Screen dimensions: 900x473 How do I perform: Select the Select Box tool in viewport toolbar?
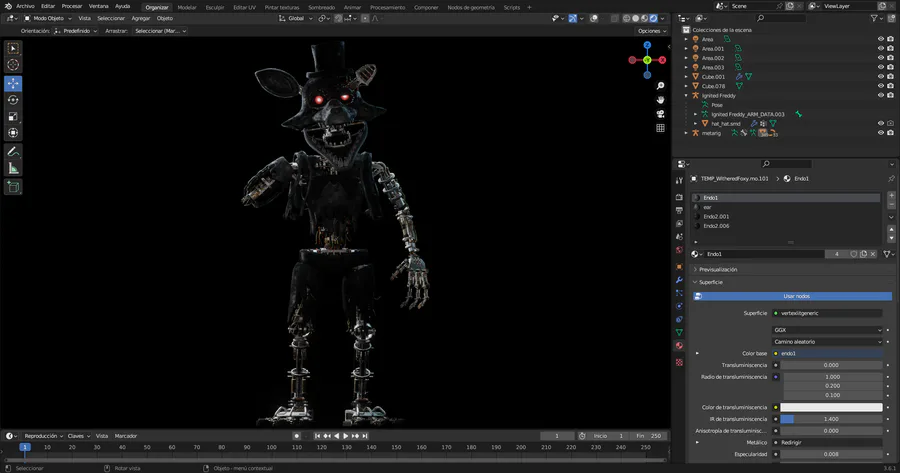click(x=13, y=48)
